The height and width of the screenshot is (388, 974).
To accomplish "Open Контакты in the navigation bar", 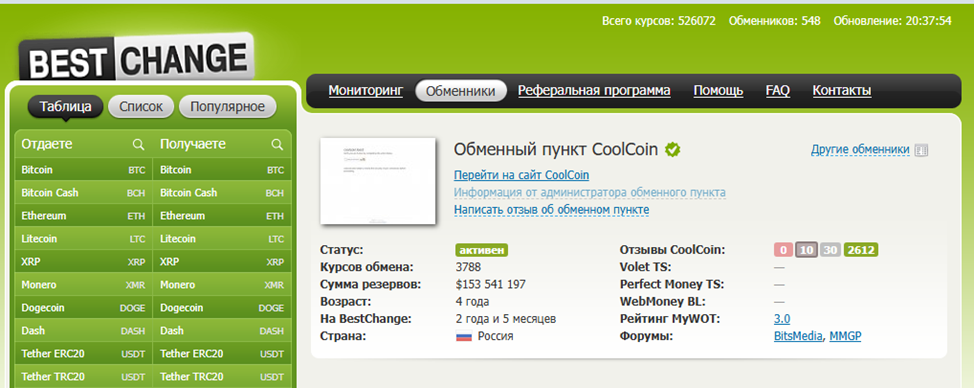I will coord(842,91).
